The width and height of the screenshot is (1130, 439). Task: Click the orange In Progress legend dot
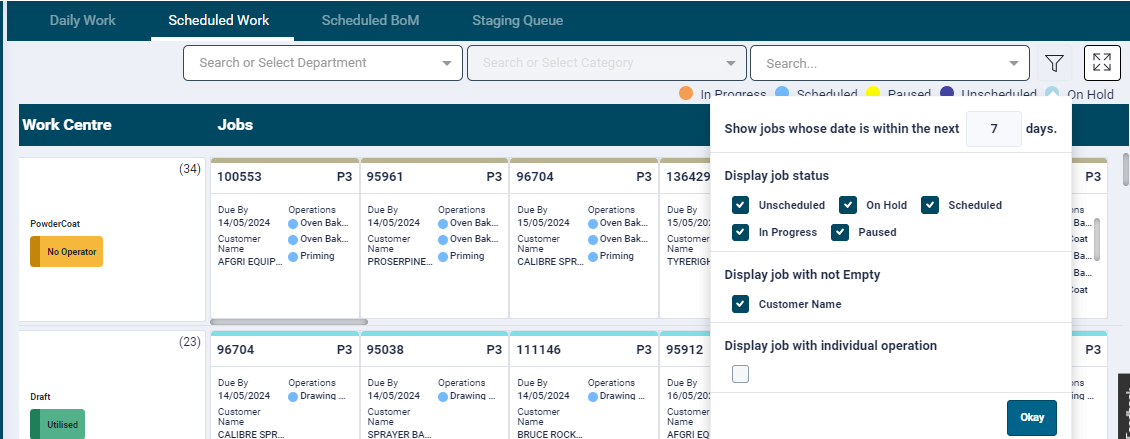coord(686,93)
